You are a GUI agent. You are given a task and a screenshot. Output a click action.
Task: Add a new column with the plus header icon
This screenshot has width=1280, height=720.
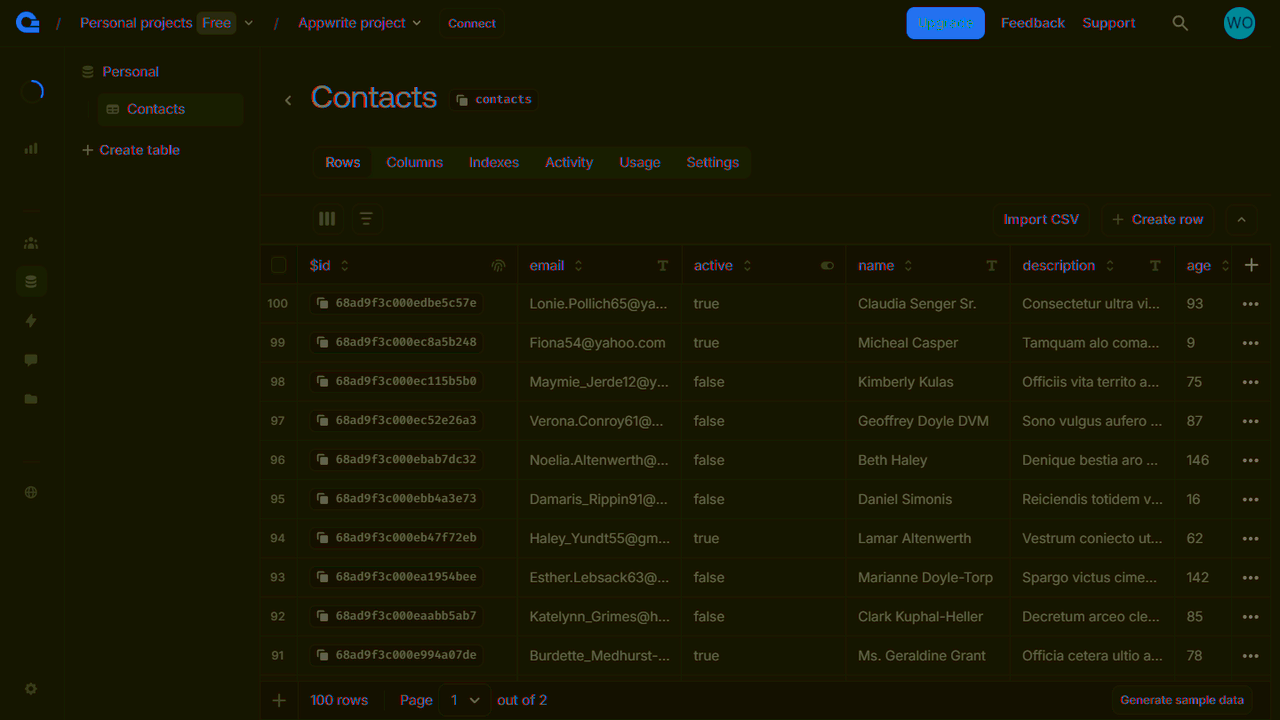pos(1251,265)
